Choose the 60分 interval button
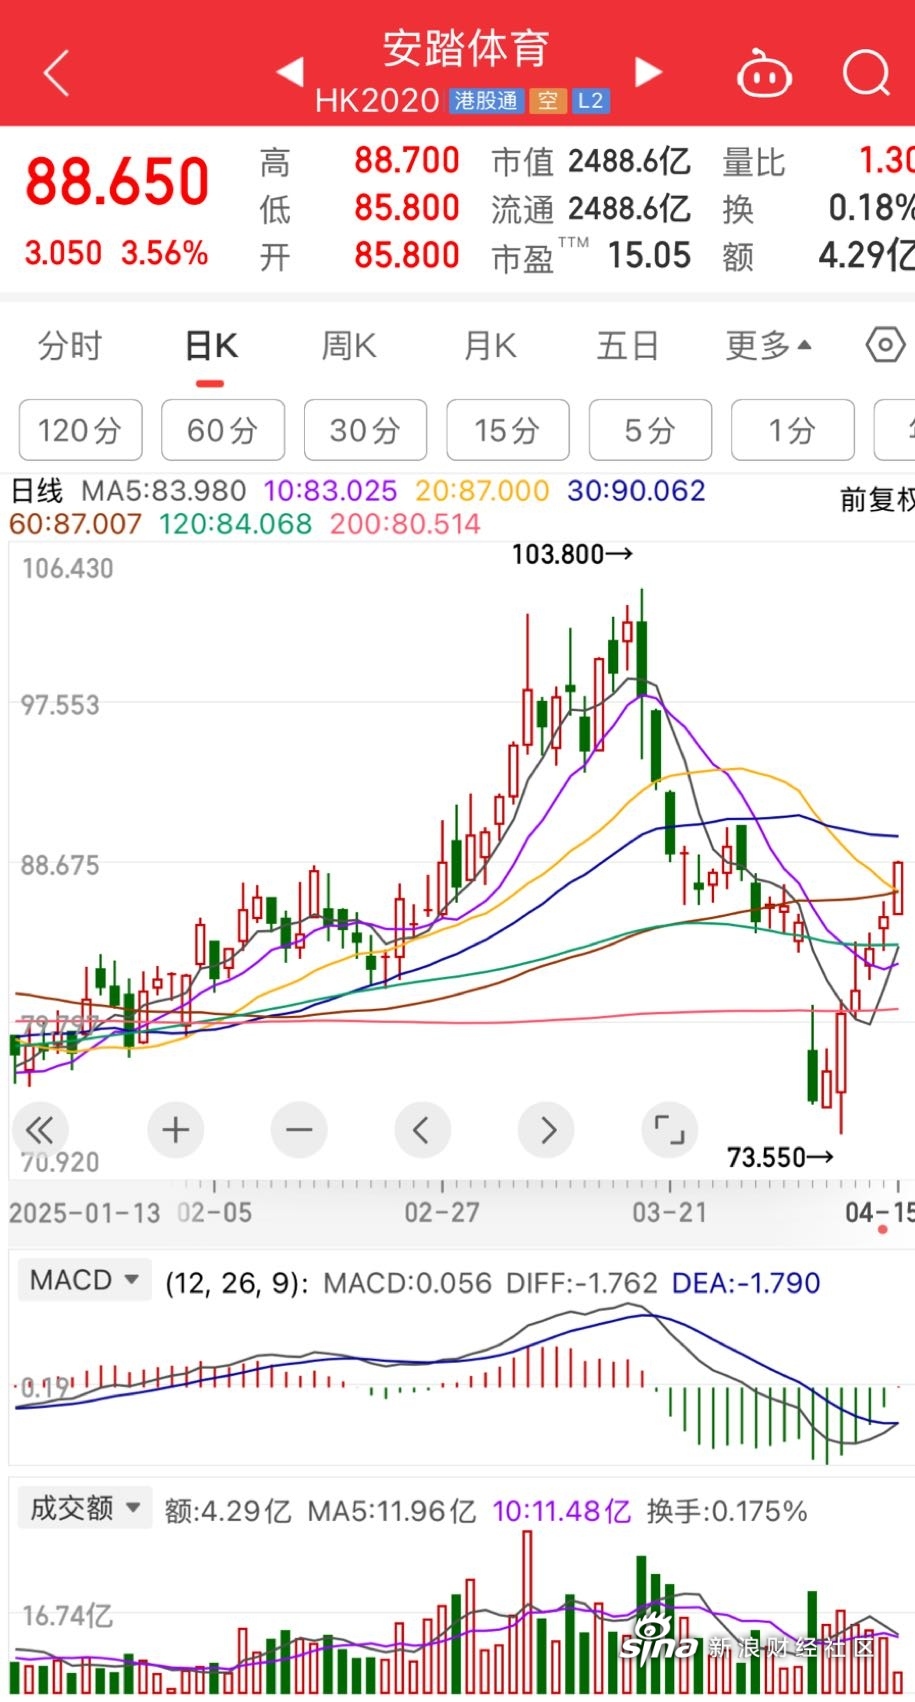The width and height of the screenshot is (915, 1702). point(223,430)
